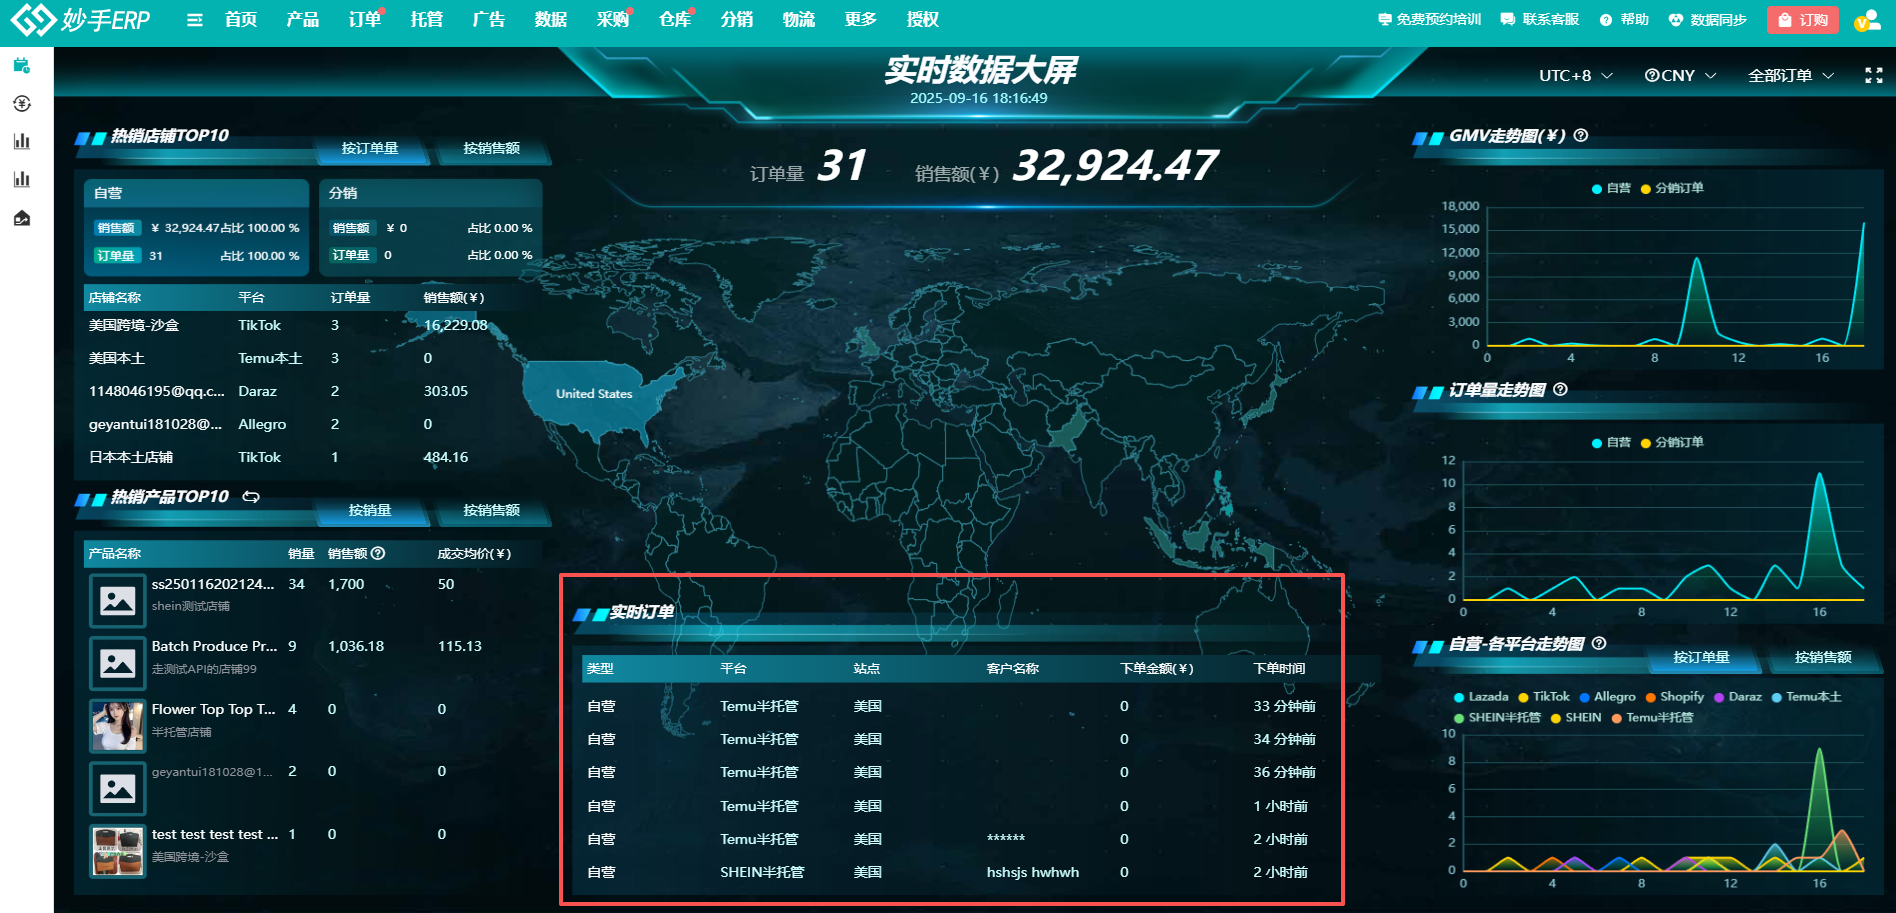Click the 妙手ERP logo
The image size is (1896, 913).
(80, 19)
